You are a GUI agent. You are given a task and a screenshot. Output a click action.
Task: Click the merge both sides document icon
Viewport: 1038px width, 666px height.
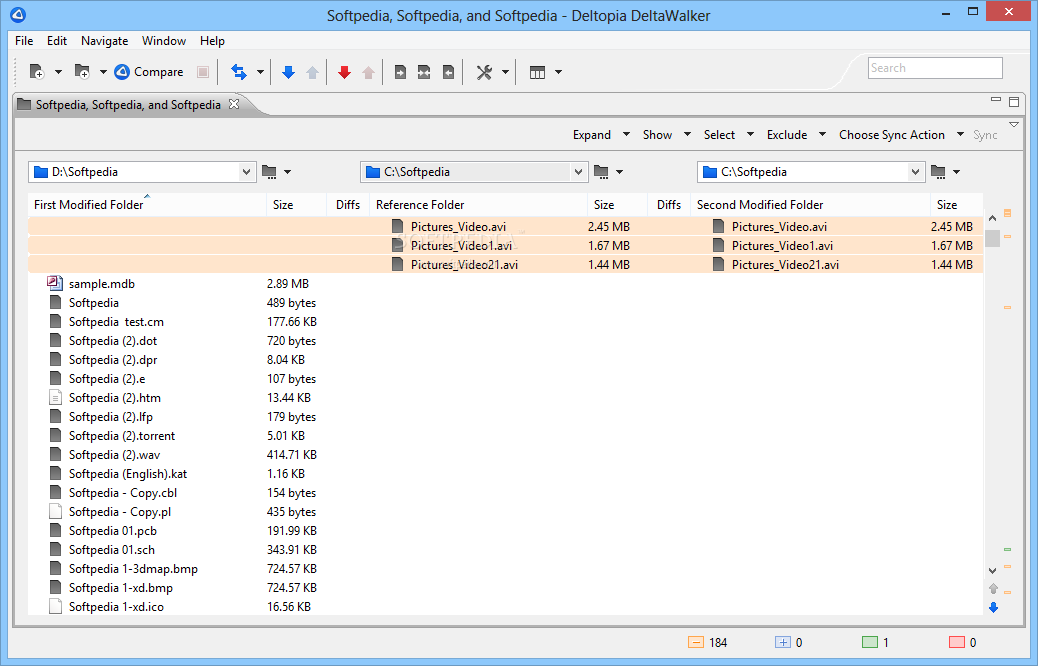(x=424, y=71)
